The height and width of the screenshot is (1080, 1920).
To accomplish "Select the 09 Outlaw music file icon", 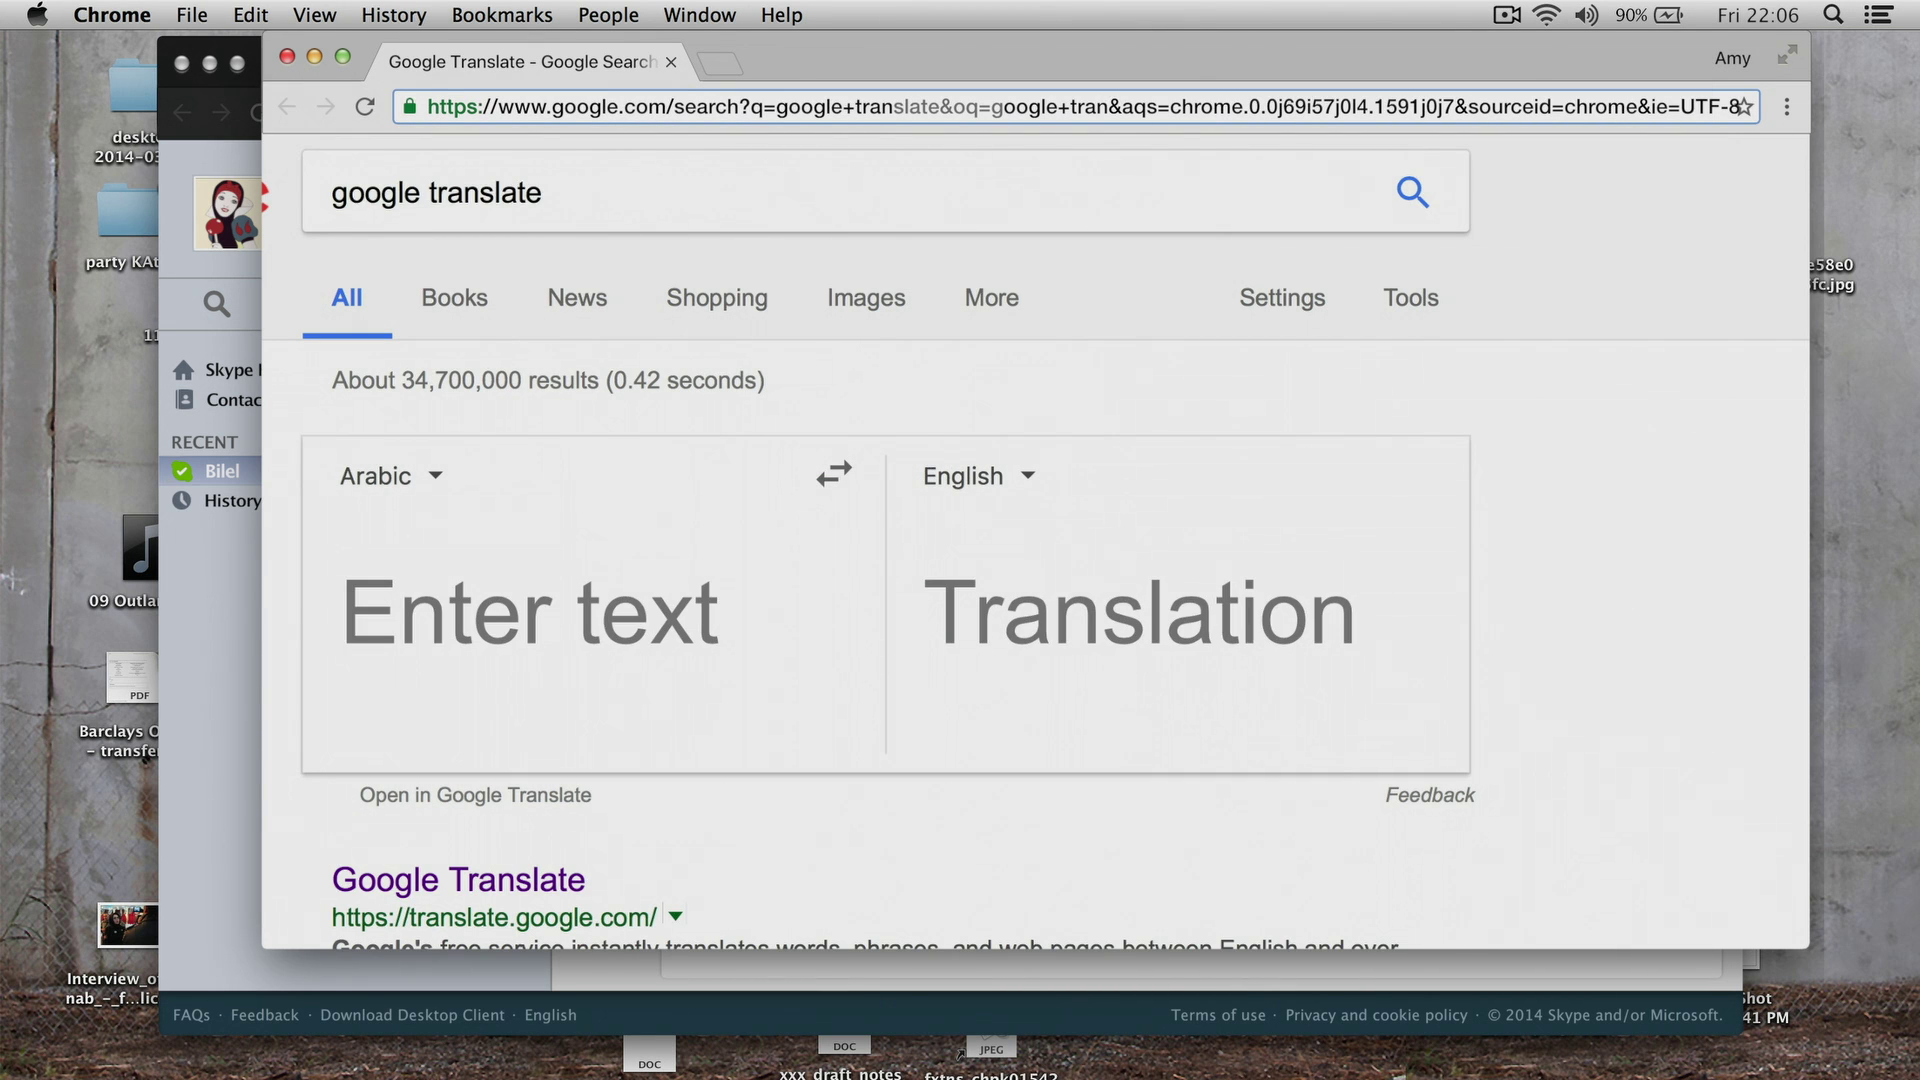I will click(x=140, y=548).
